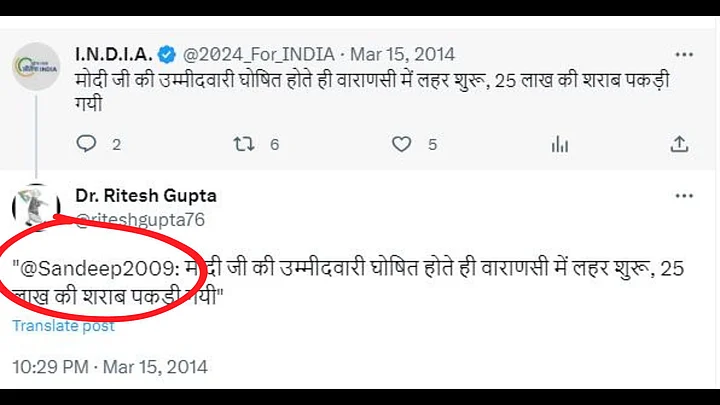Retweet the I.N.D.I.A. post

[244, 144]
